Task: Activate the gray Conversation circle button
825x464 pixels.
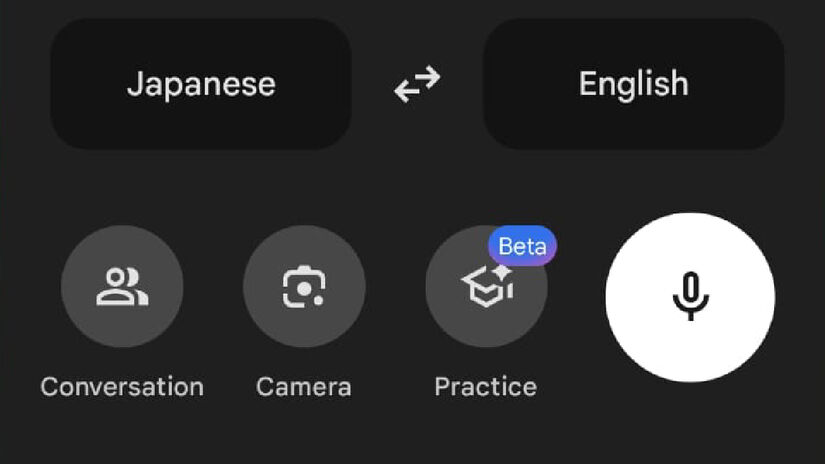Action: coord(122,286)
